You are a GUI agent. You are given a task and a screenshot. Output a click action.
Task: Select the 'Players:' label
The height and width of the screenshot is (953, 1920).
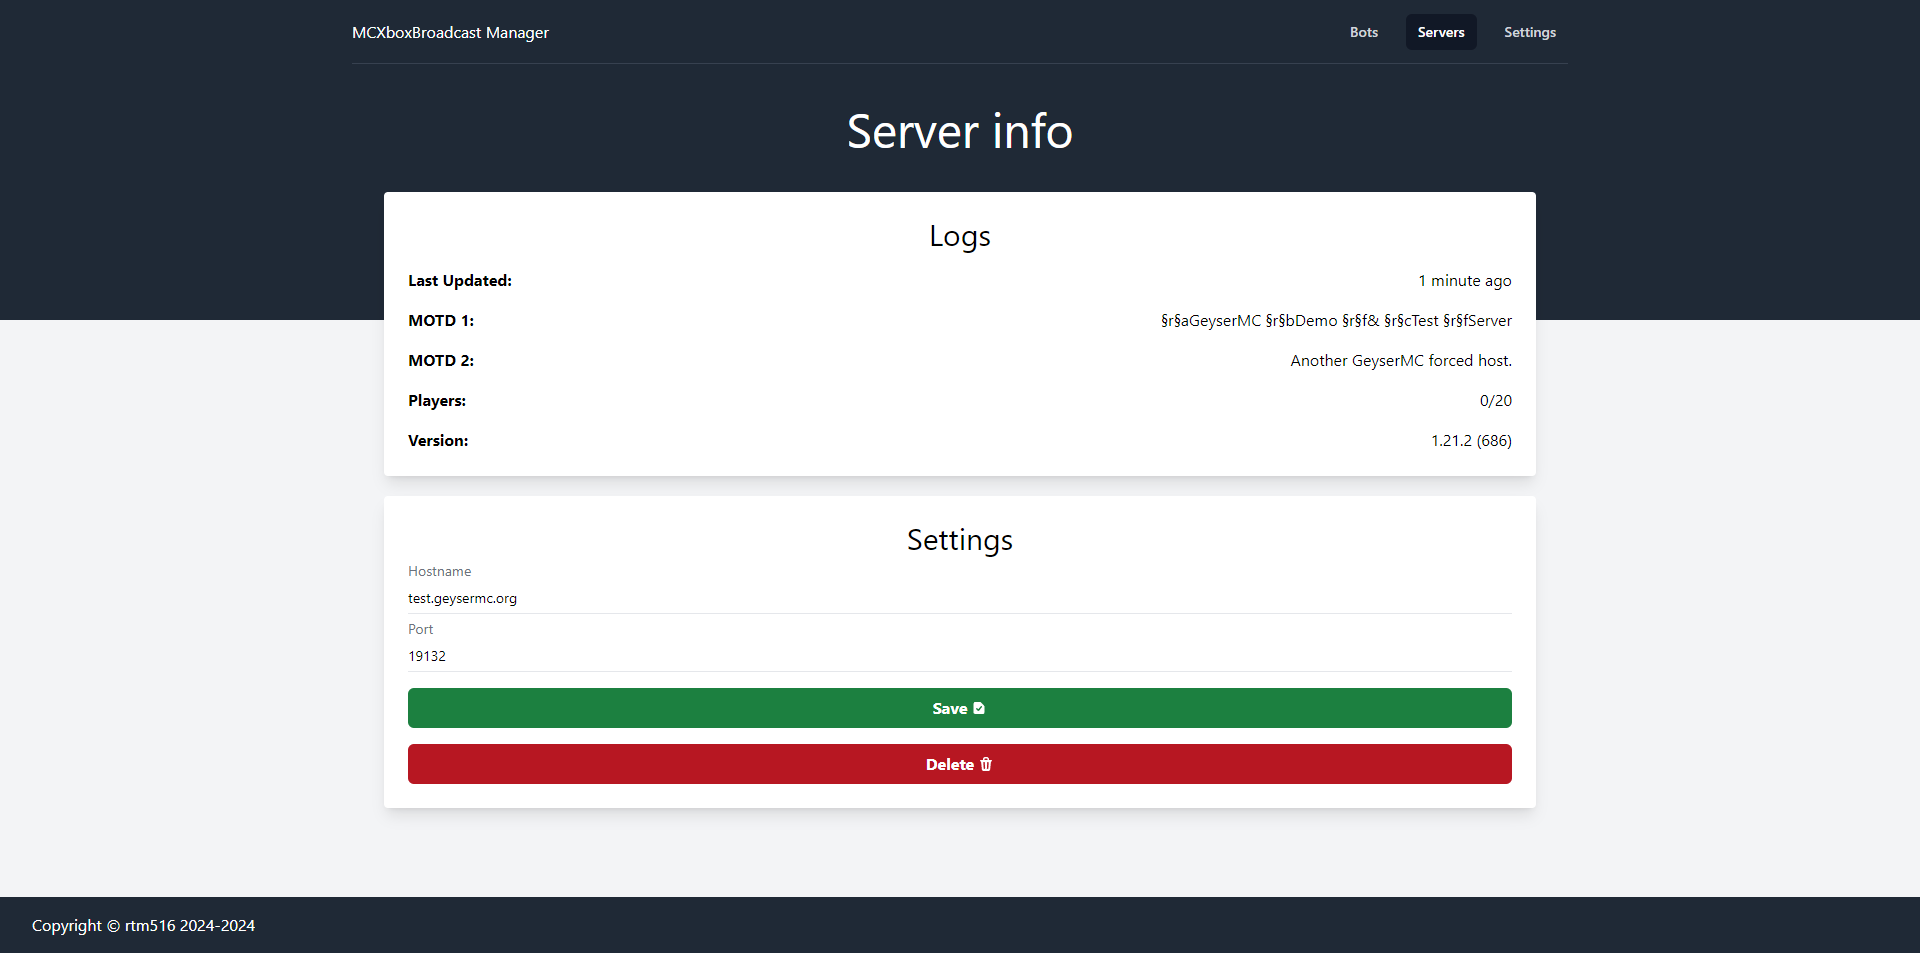click(437, 401)
